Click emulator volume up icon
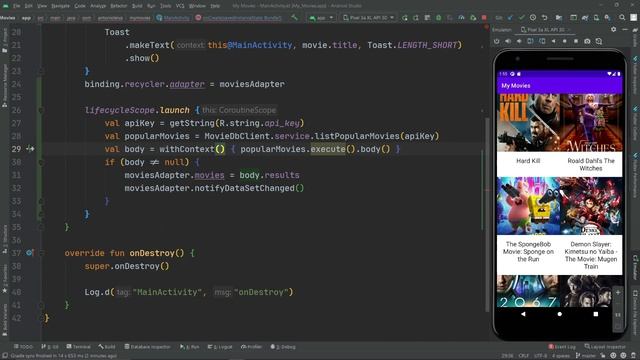640x360 pixels. coord(508,41)
